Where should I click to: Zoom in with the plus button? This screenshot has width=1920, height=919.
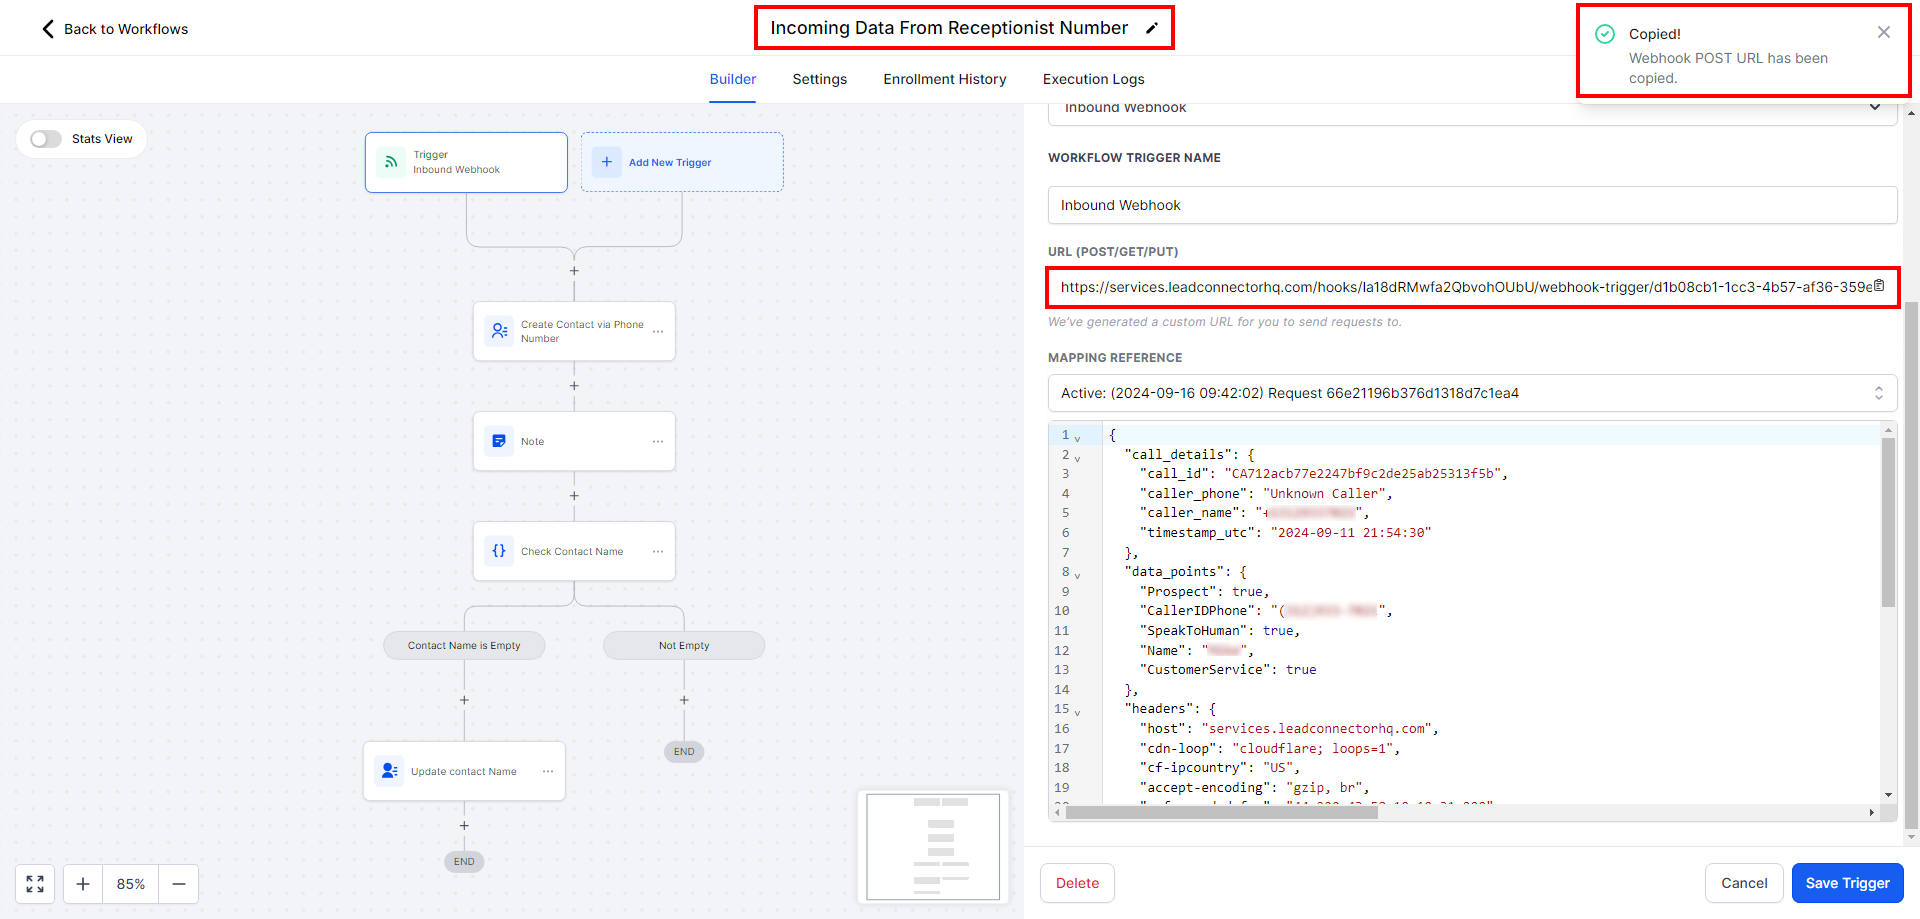coord(83,884)
